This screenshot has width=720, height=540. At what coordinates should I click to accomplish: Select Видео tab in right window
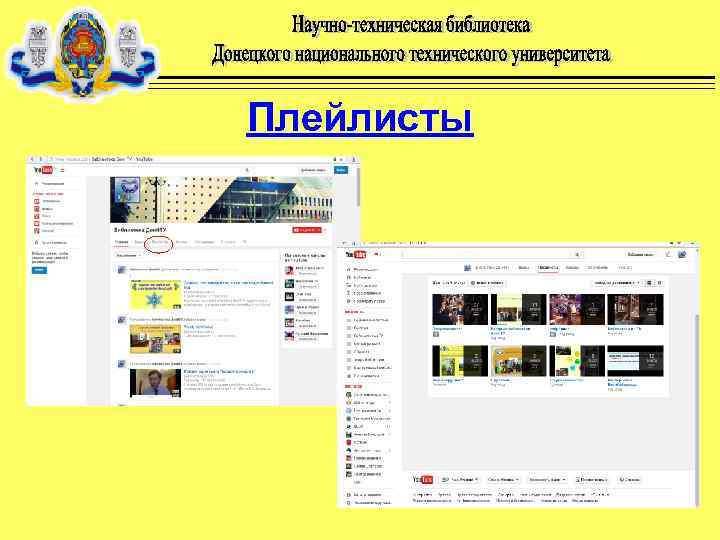click(x=523, y=267)
